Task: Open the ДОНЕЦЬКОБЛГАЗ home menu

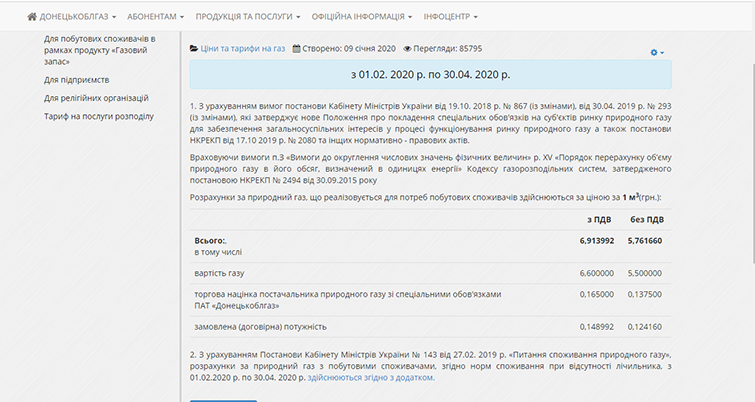Action: tap(72, 16)
